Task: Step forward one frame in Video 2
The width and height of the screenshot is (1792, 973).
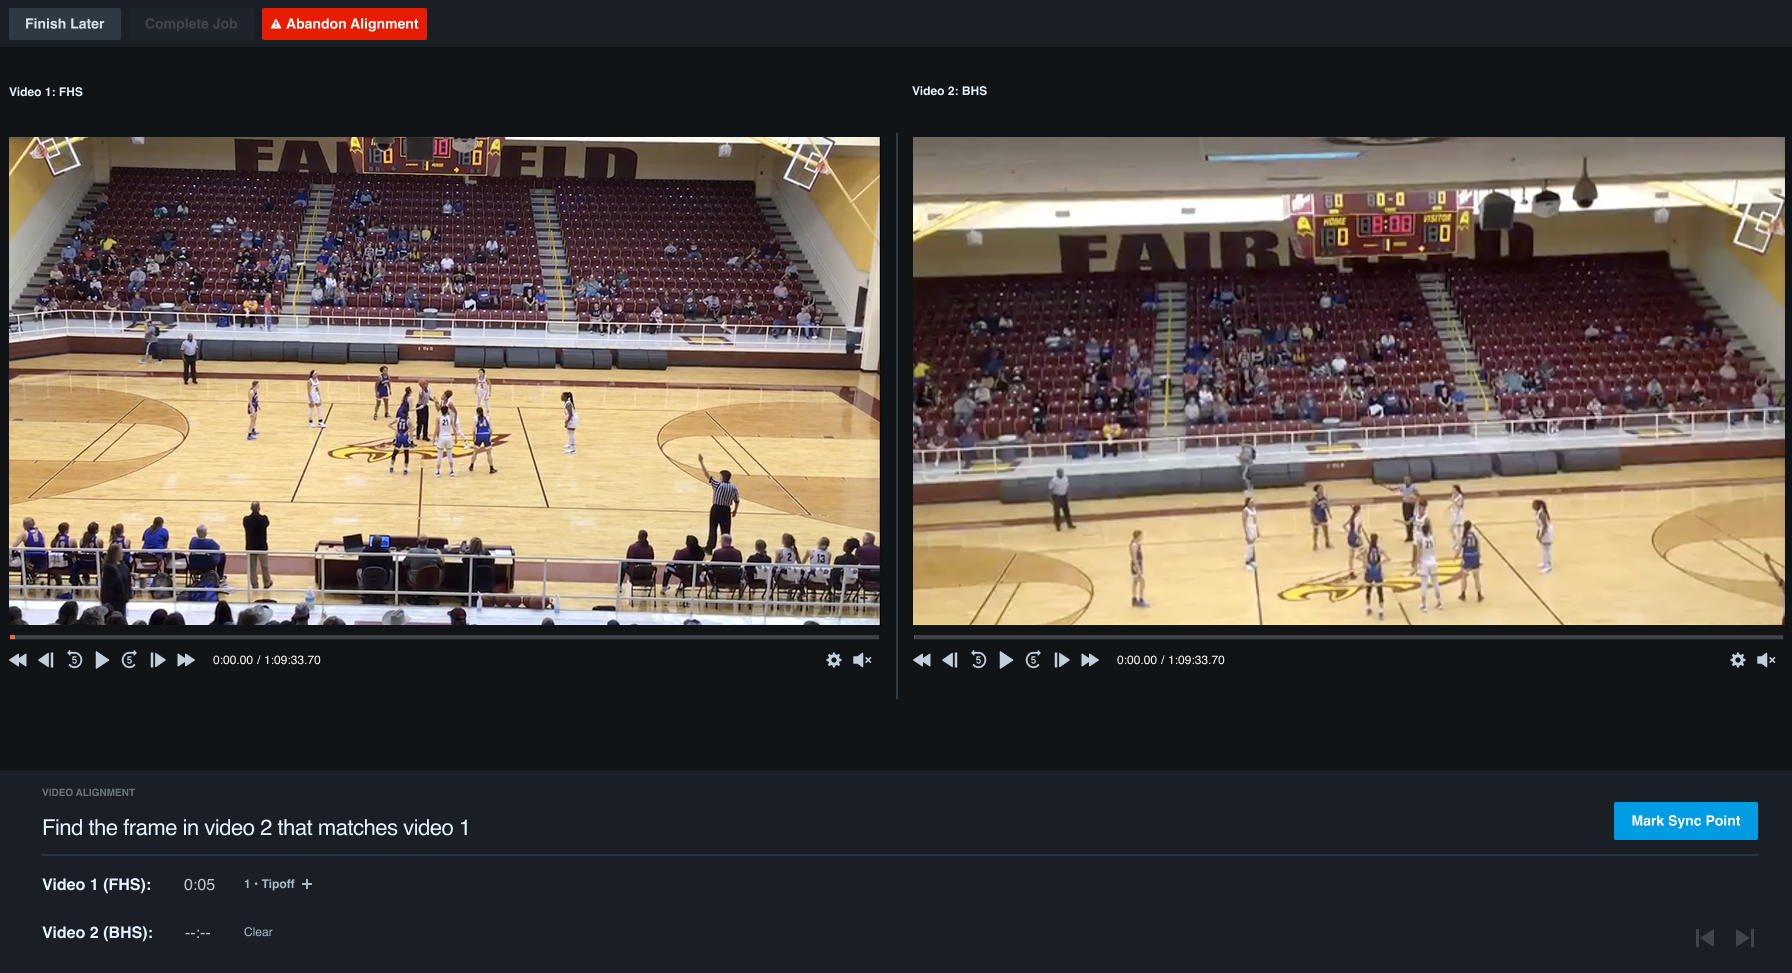Action: pos(1062,660)
